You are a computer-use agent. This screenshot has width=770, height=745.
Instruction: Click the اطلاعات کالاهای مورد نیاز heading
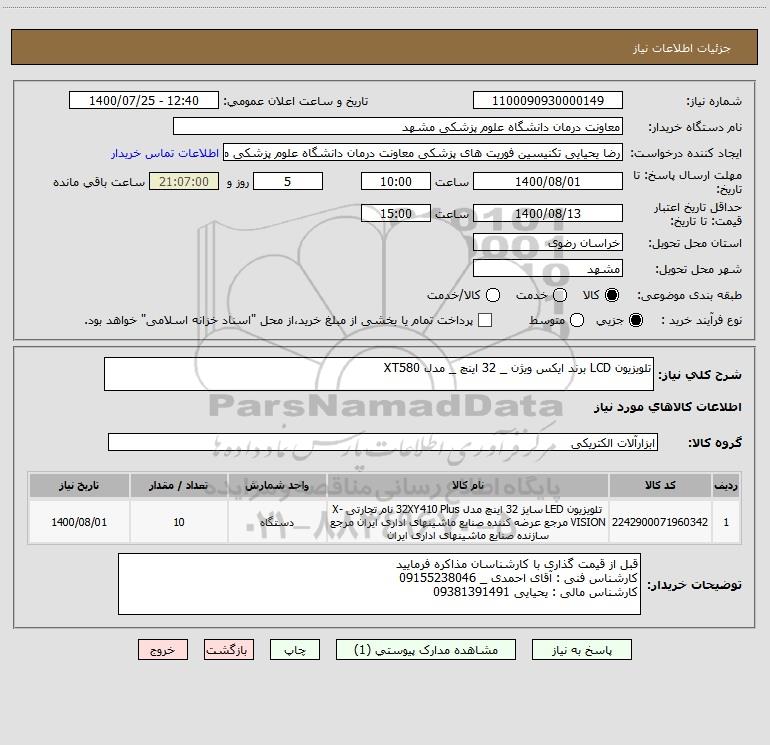click(667, 407)
